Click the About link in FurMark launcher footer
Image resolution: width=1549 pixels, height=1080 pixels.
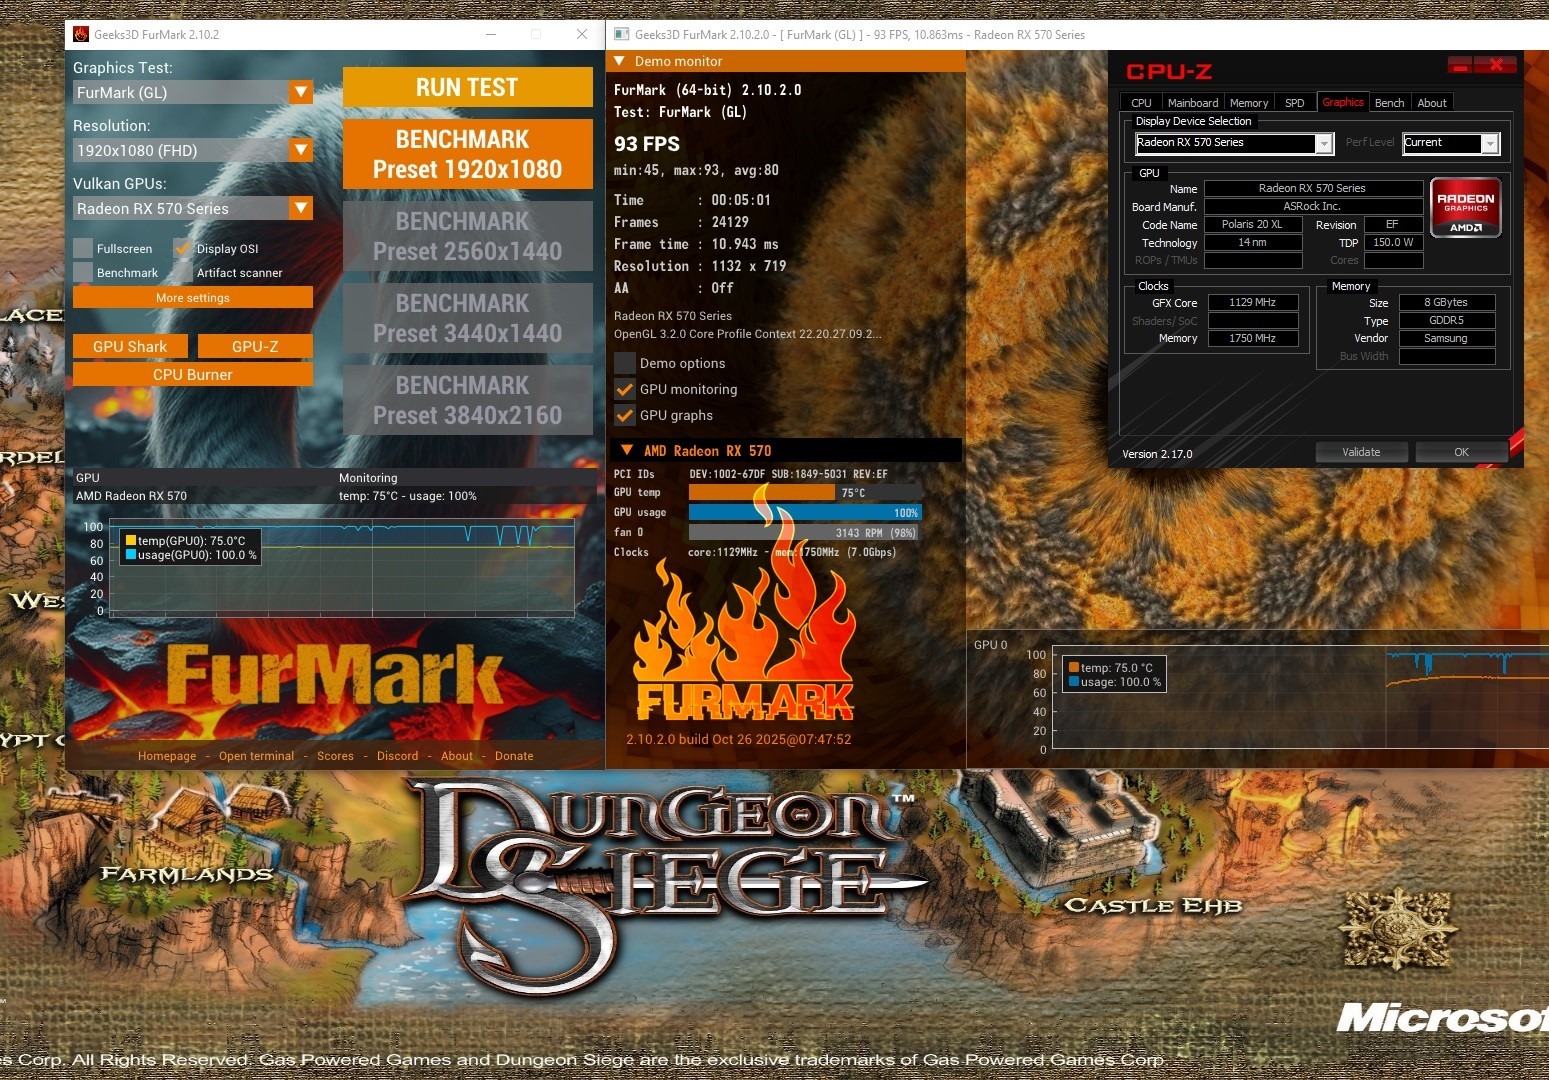[x=457, y=756]
